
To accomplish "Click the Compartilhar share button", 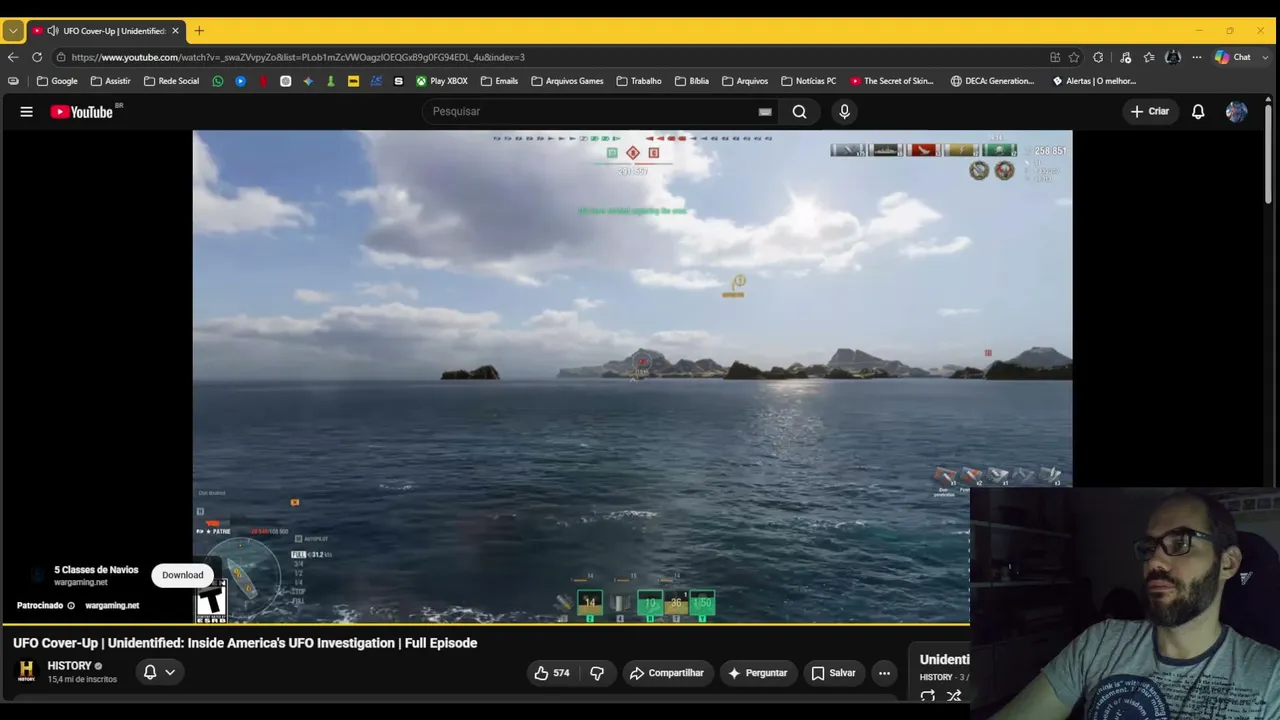I will coord(666,673).
